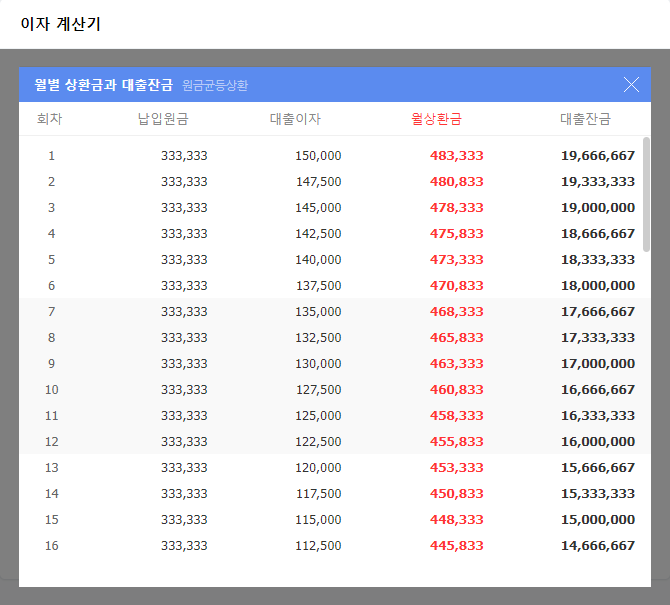Screen dimensions: 670x605
Task: Click the 원금균등상환 subtitle label
Action: 215,85
